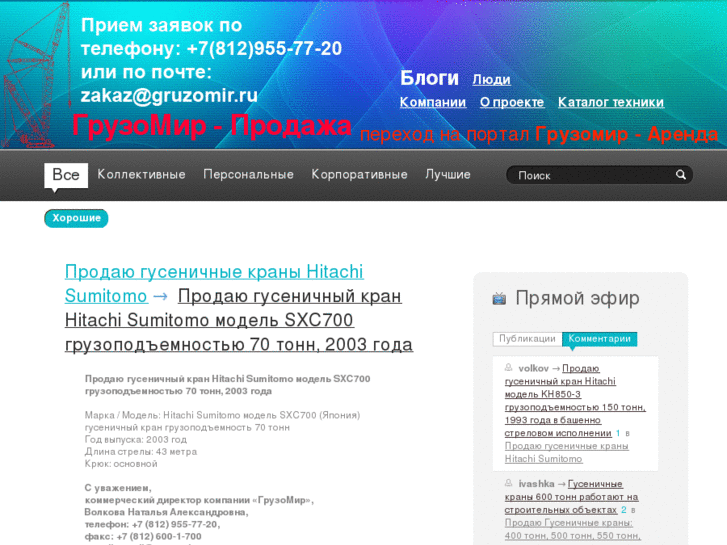Open sidebar blog link Продаю гусеничные краны Hitachi Sumitomo

point(567,452)
